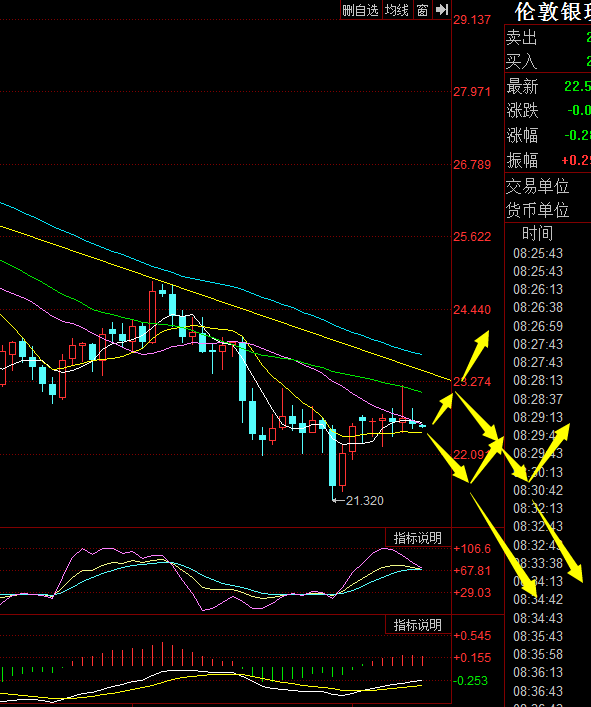This screenshot has height=707, width=591.
Task: Select the 08:35:58 tick row
Action: tap(538, 655)
